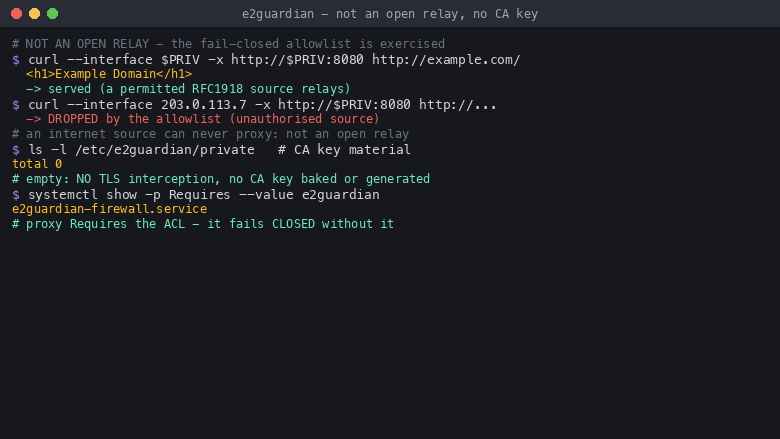Click the red close window button
This screenshot has width=780, height=439.
pyautogui.click(x=16, y=13)
